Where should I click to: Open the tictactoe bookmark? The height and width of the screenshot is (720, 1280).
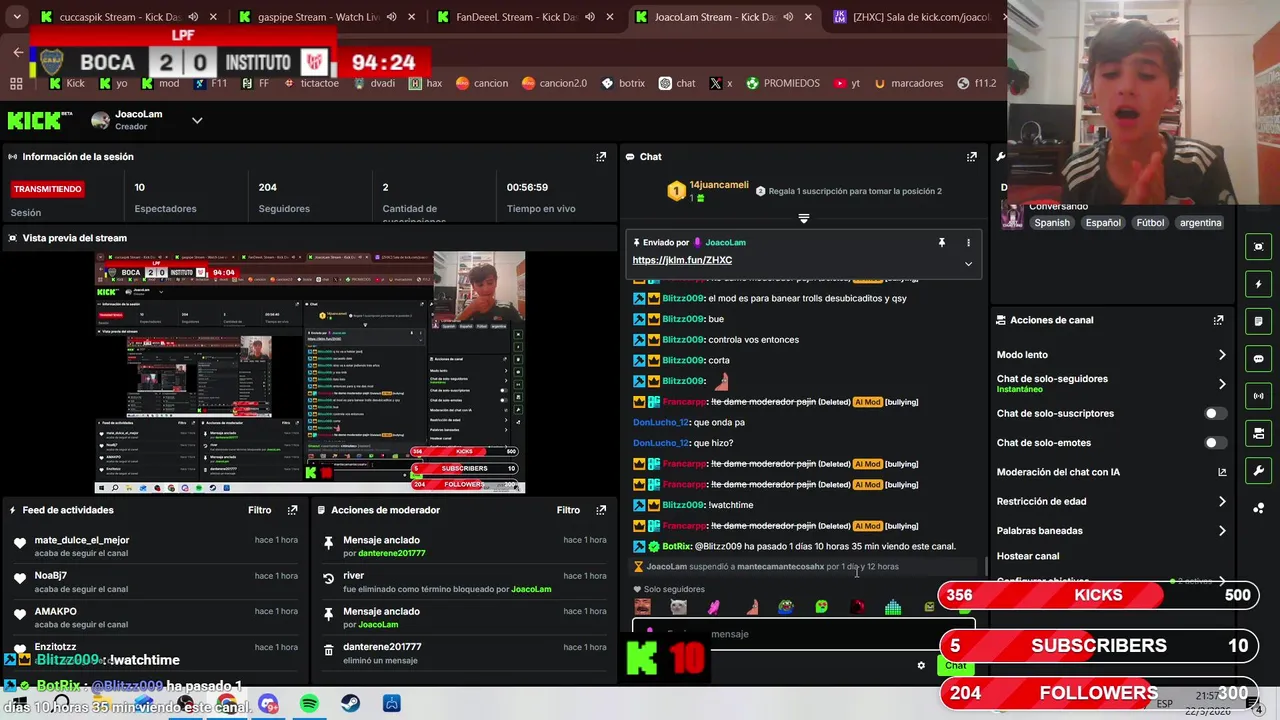[x=311, y=83]
